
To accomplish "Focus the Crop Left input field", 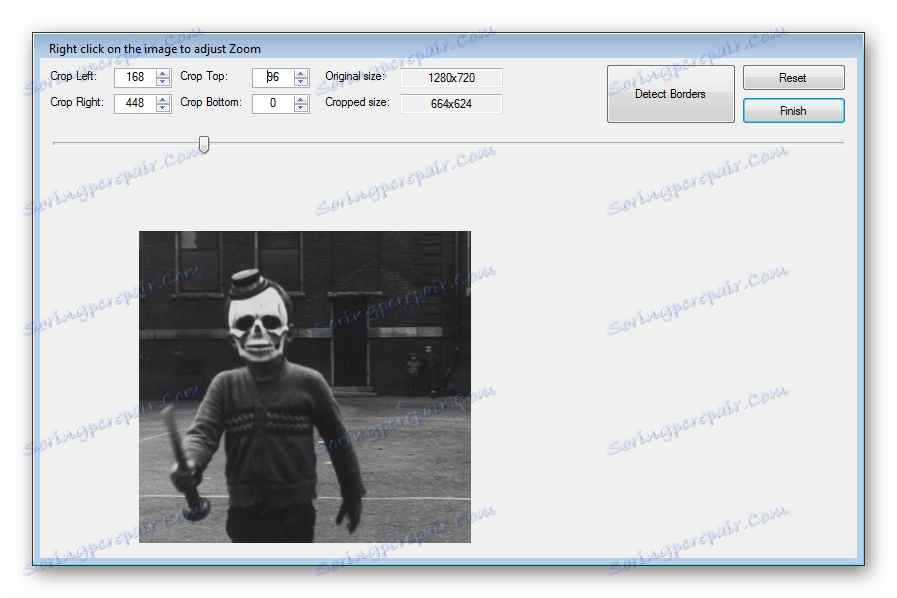I will [x=136, y=77].
